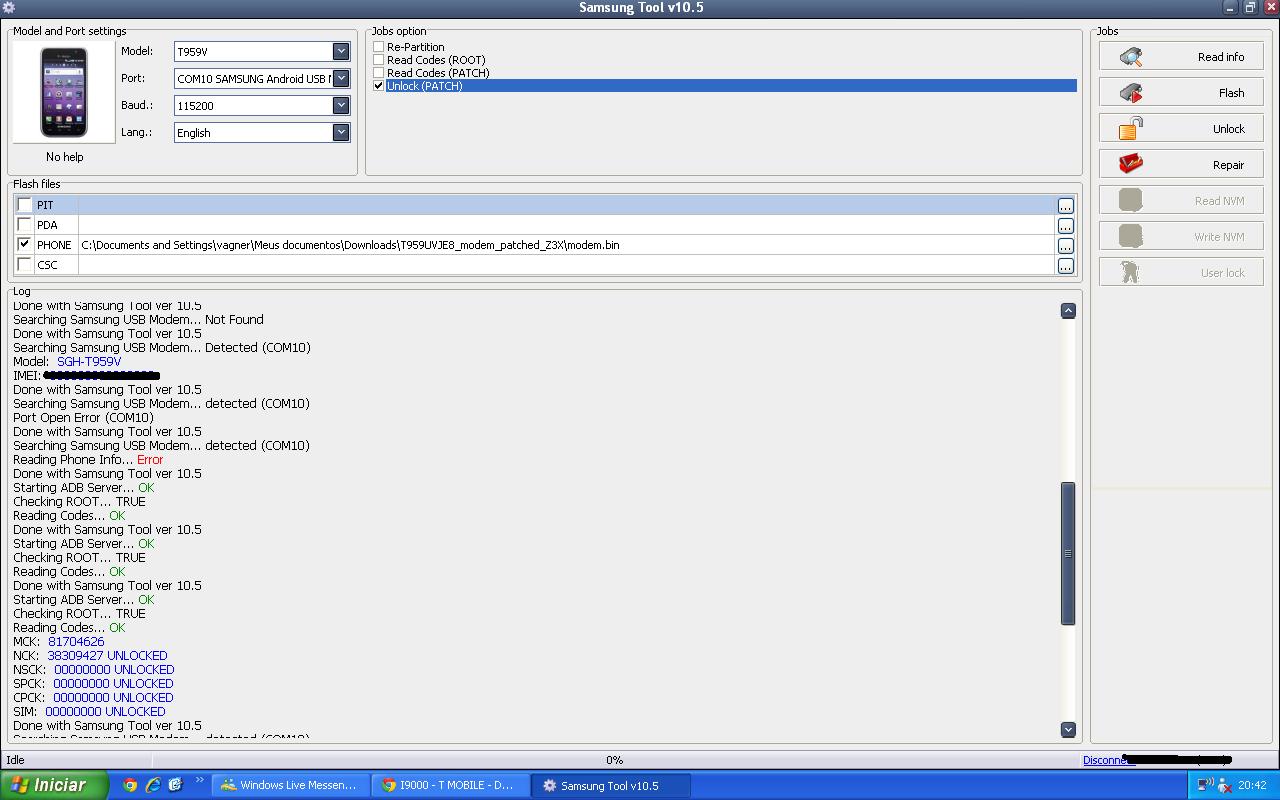Click the greyed Read NVM button
This screenshot has height=800, width=1280.
click(1181, 201)
